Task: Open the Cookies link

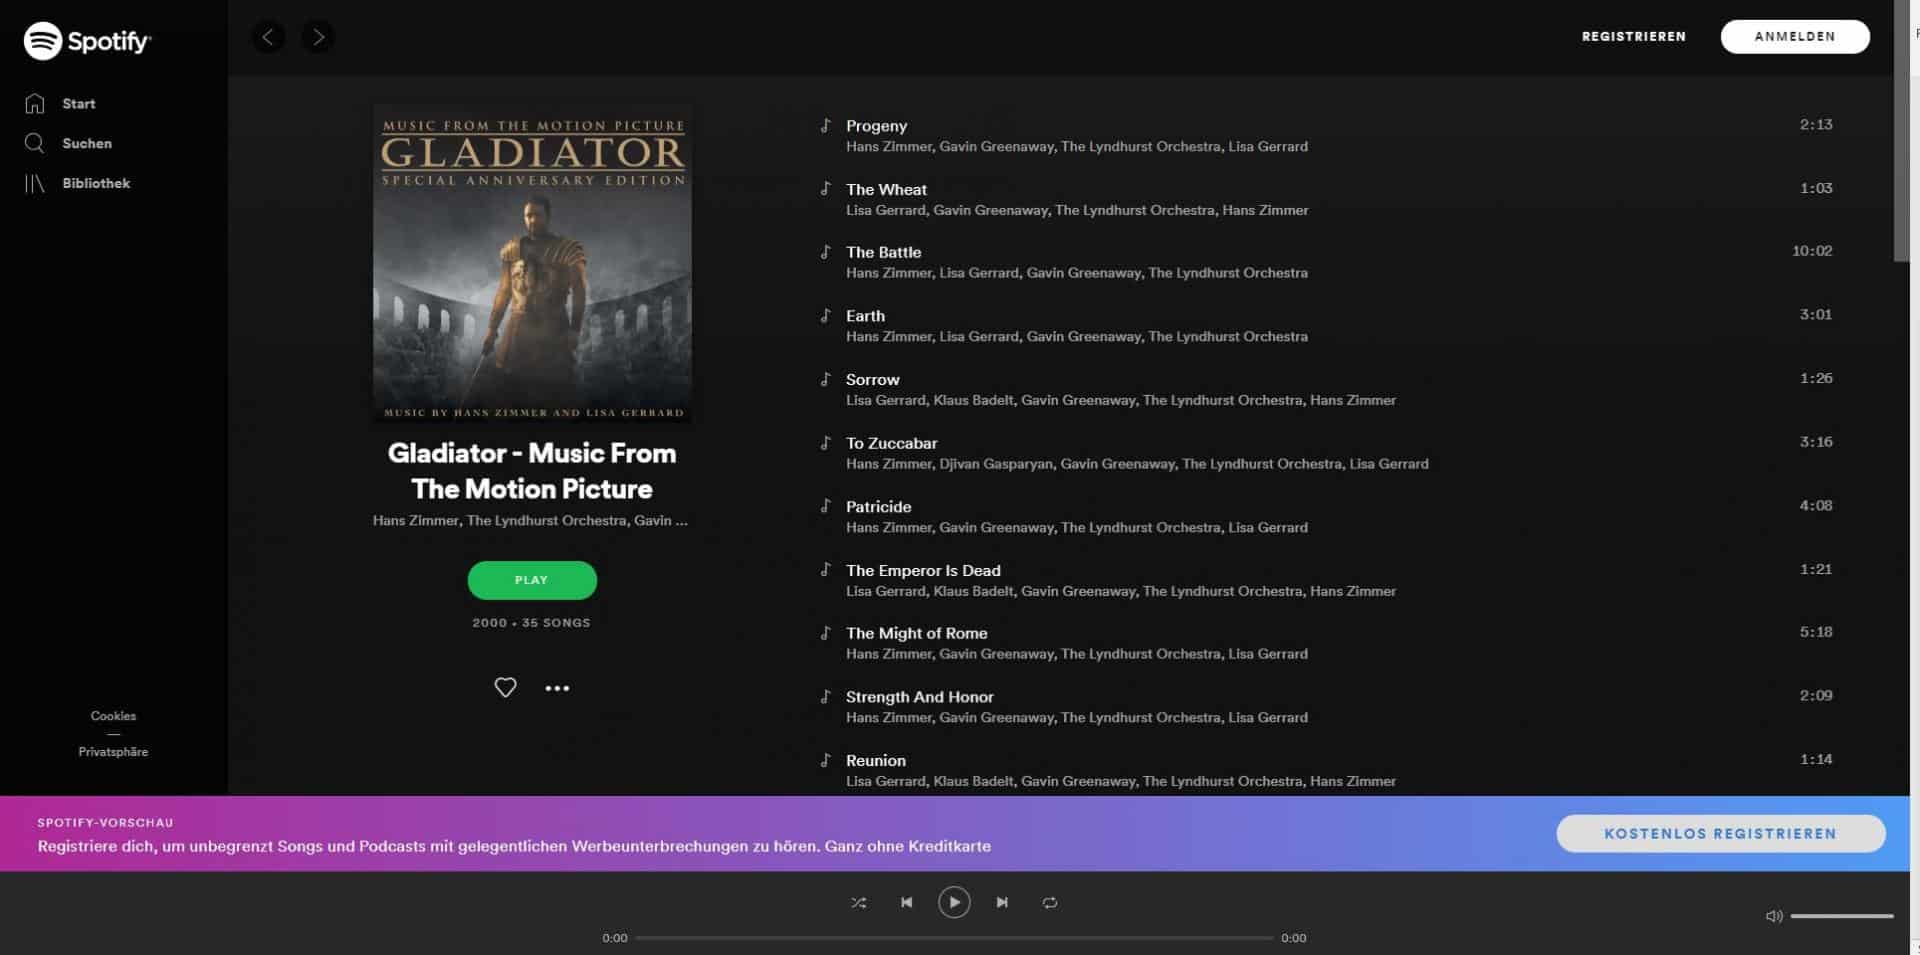Action: tap(113, 716)
